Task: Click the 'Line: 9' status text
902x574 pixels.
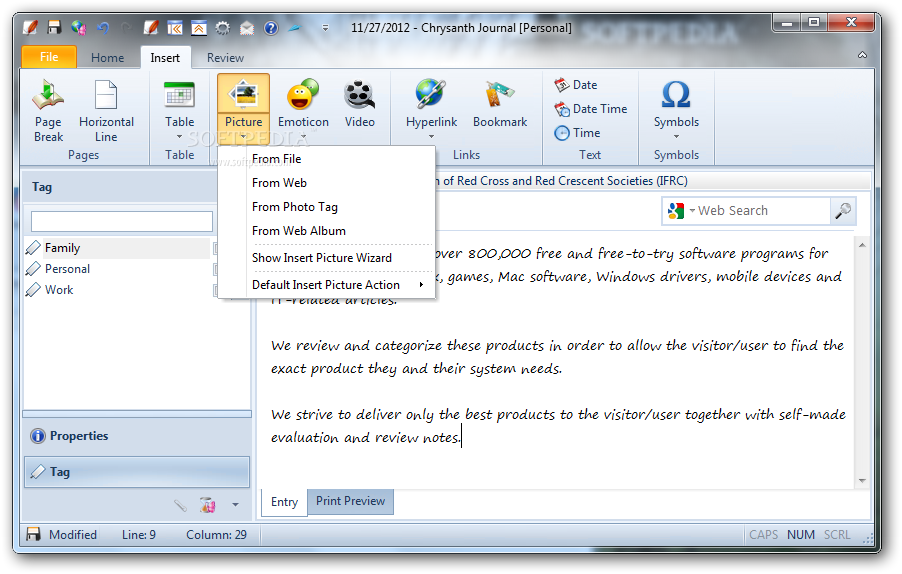Action: (x=139, y=535)
